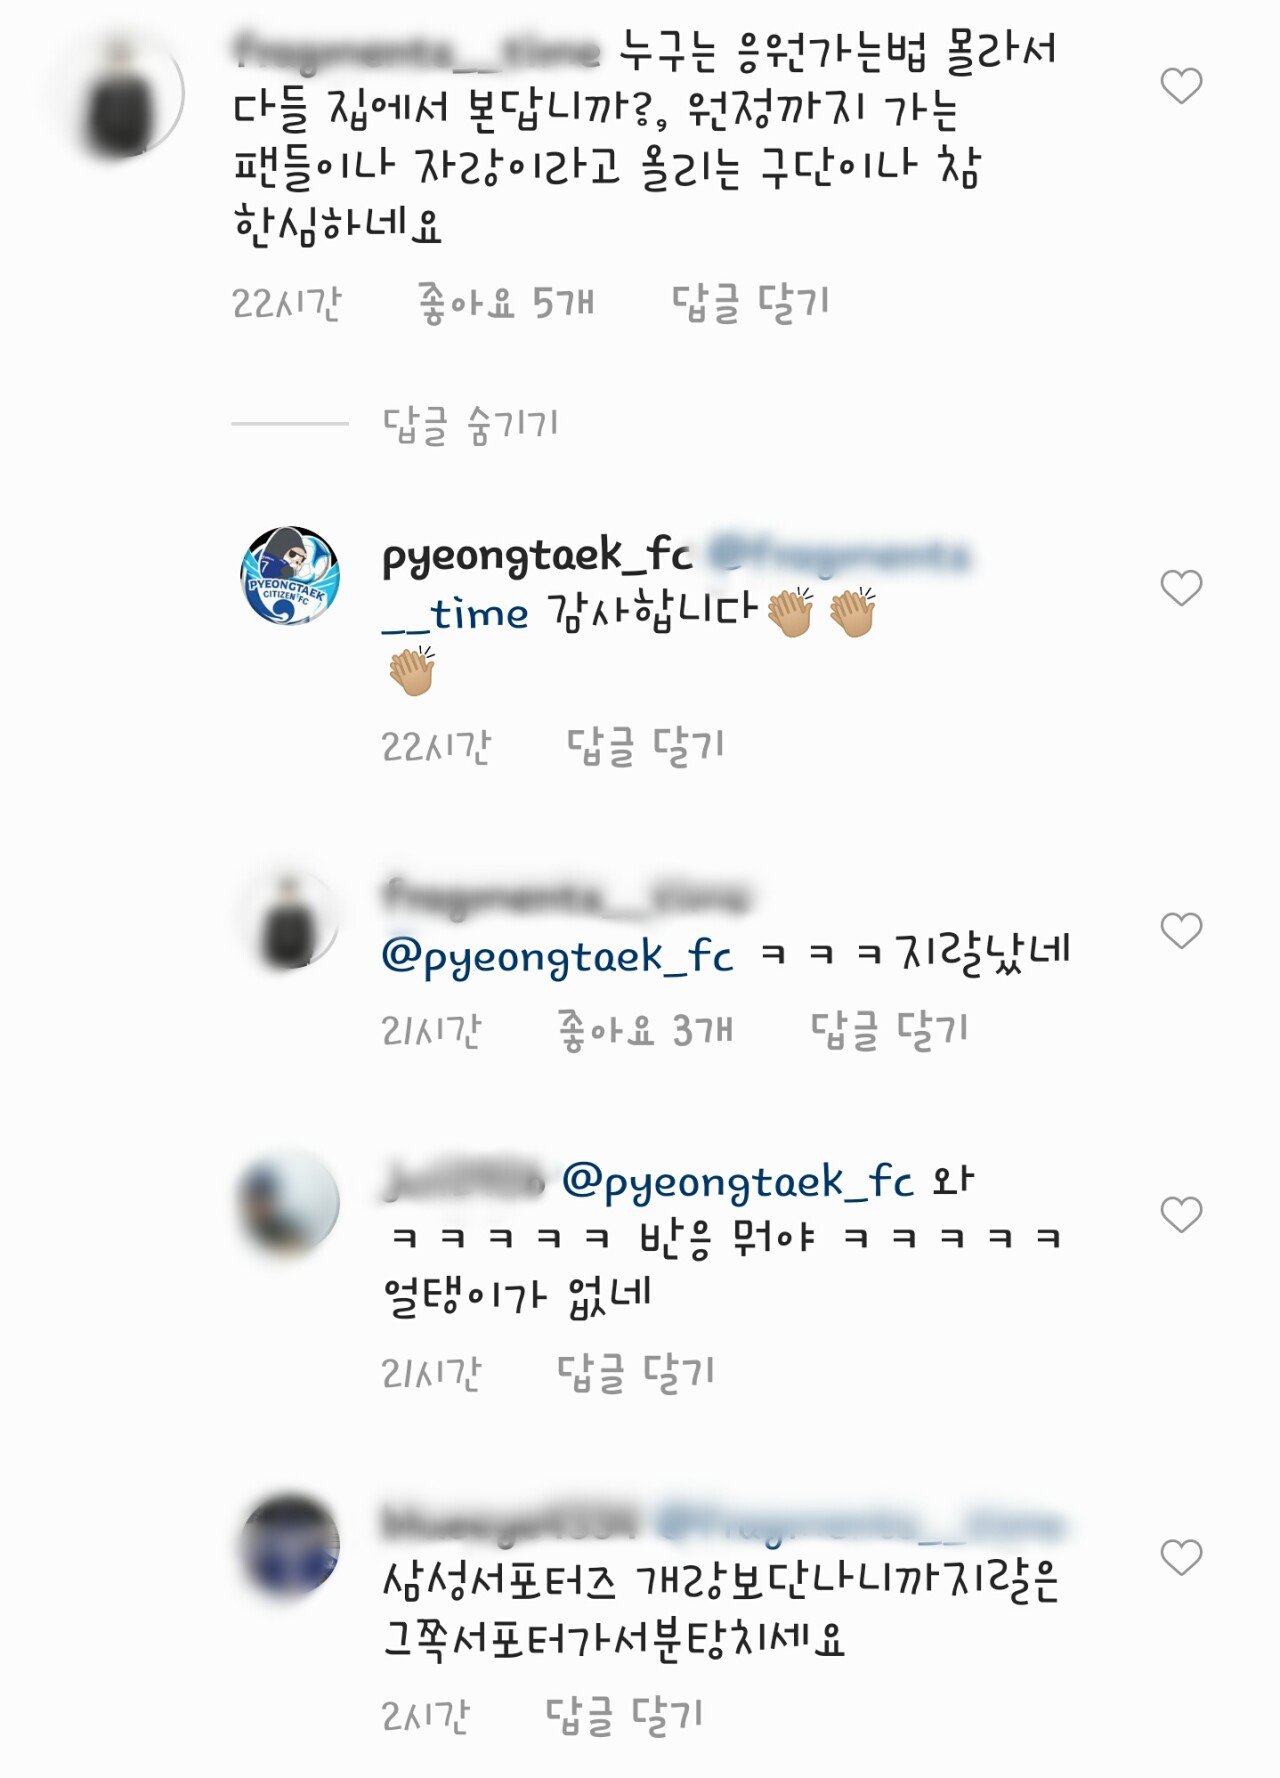
Task: Open avatar beside 삼성서포터즈 comment
Action: (290, 1546)
